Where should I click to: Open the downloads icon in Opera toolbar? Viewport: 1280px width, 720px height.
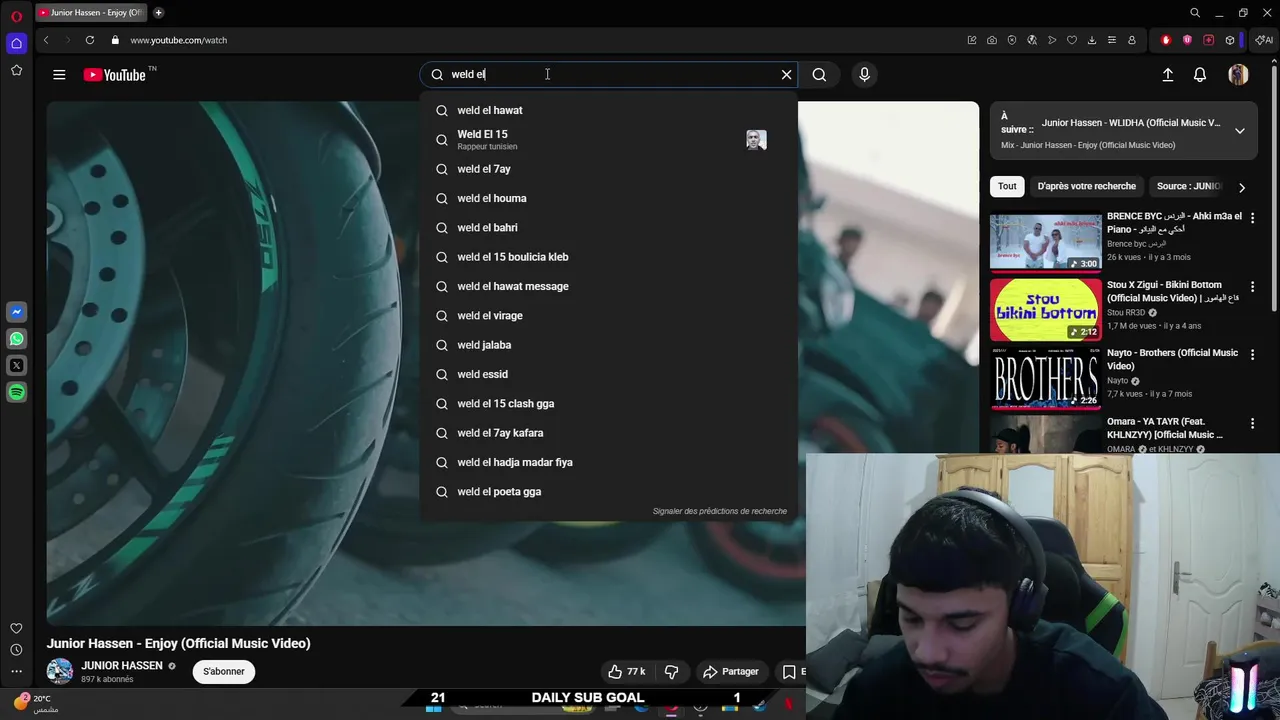coord(1091,40)
